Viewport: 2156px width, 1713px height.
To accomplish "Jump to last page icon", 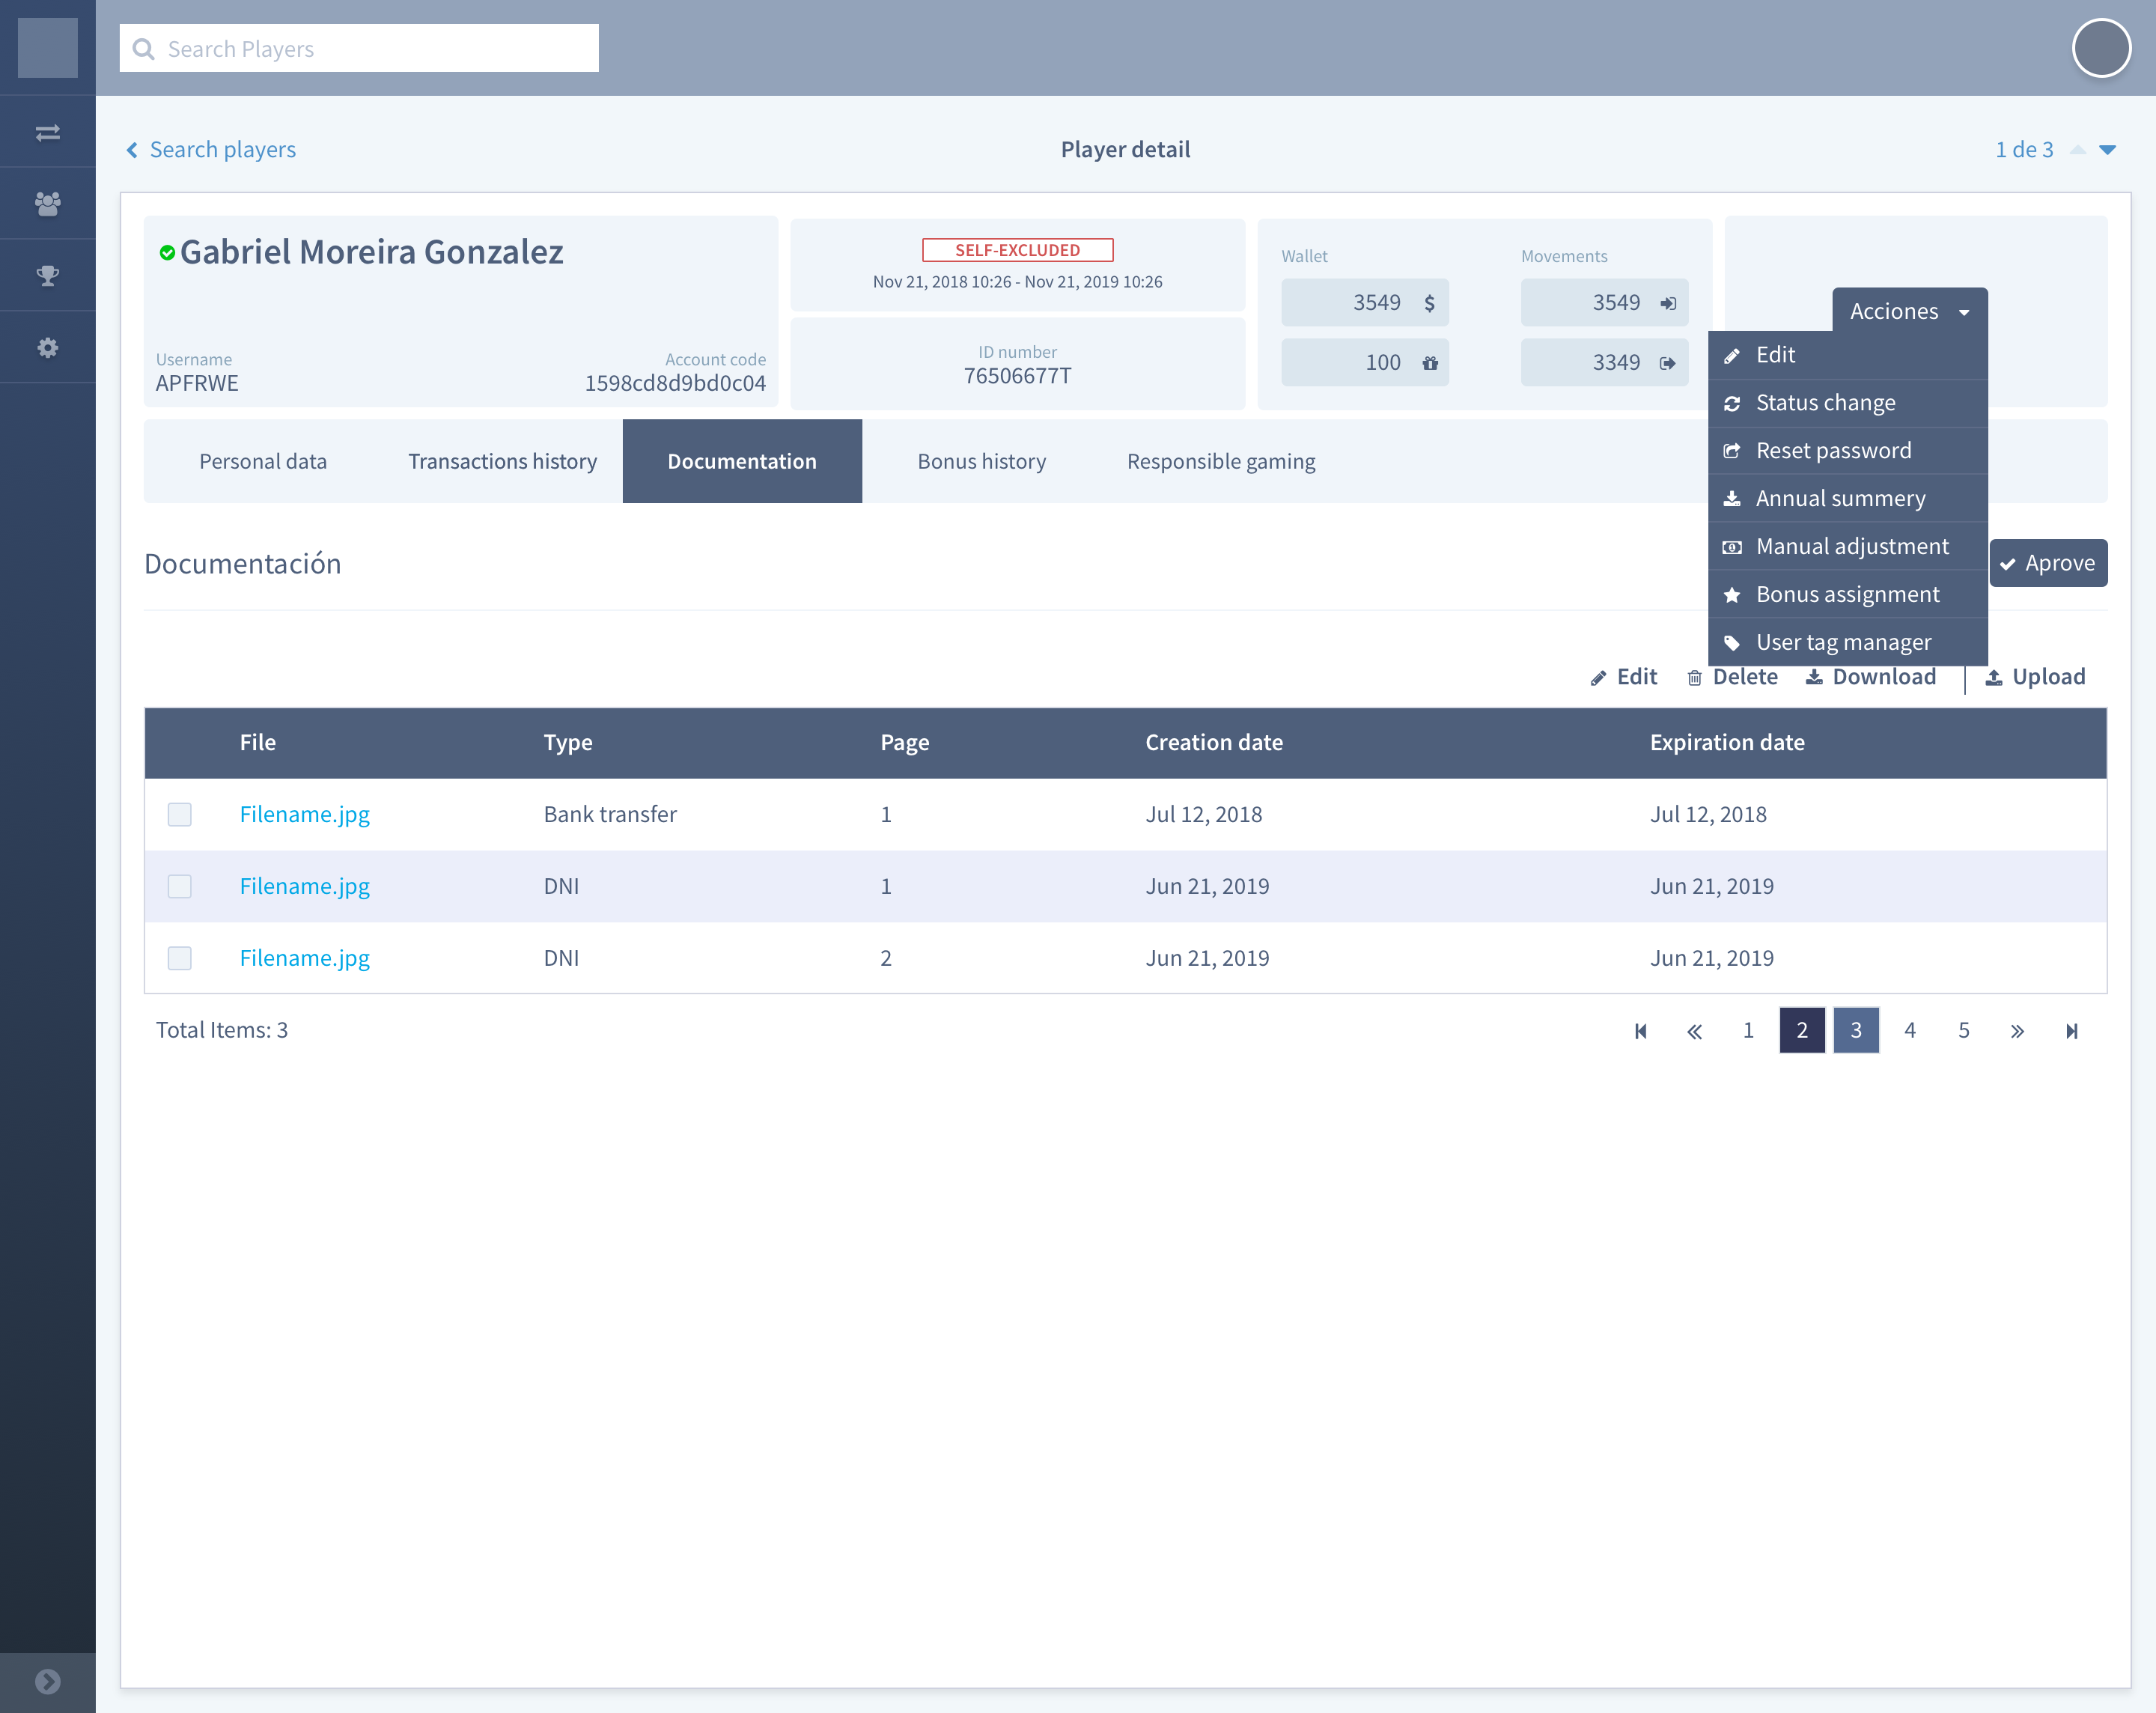I will [2071, 1031].
